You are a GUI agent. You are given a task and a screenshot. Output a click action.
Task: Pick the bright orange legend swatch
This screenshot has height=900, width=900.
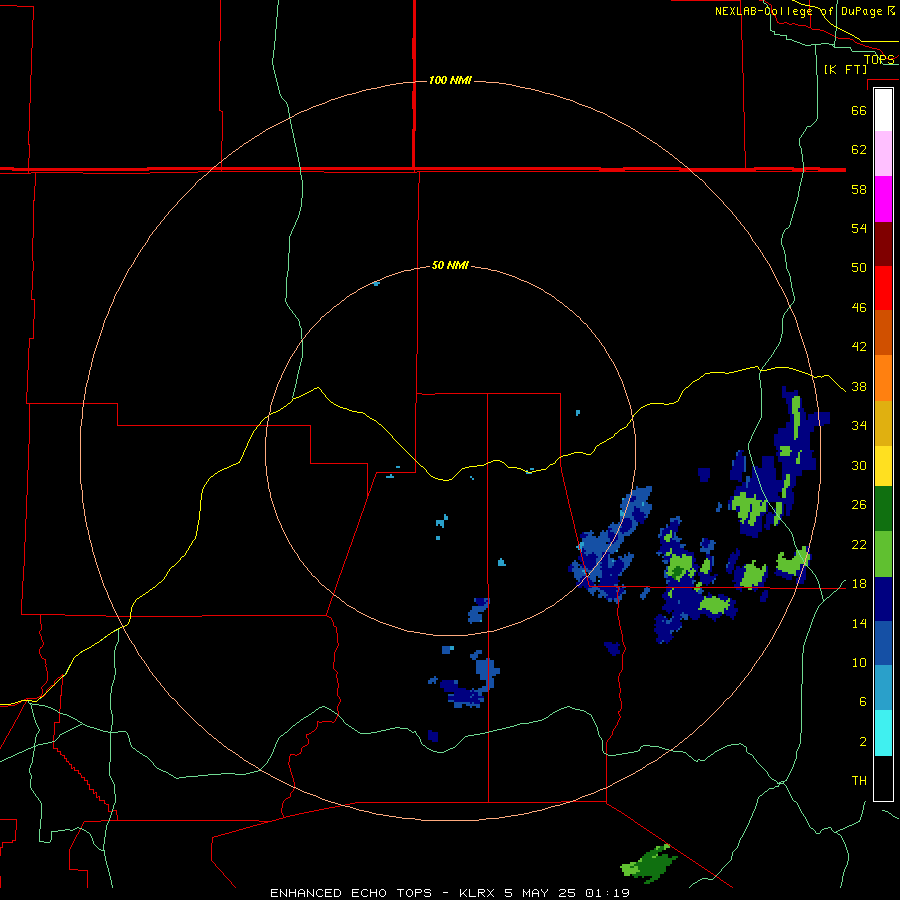tap(883, 378)
